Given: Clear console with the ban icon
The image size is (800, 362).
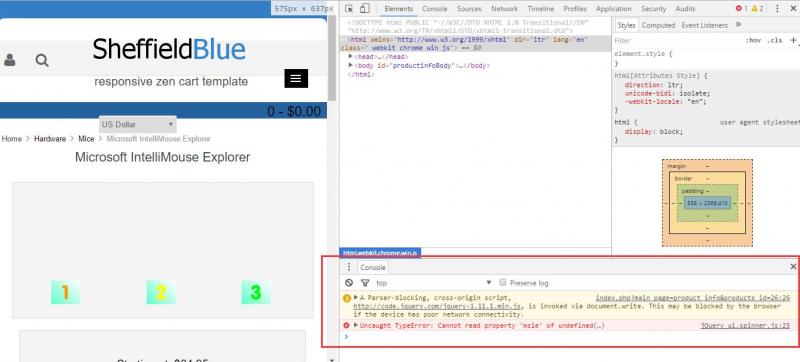Looking at the screenshot, I should (x=349, y=282).
